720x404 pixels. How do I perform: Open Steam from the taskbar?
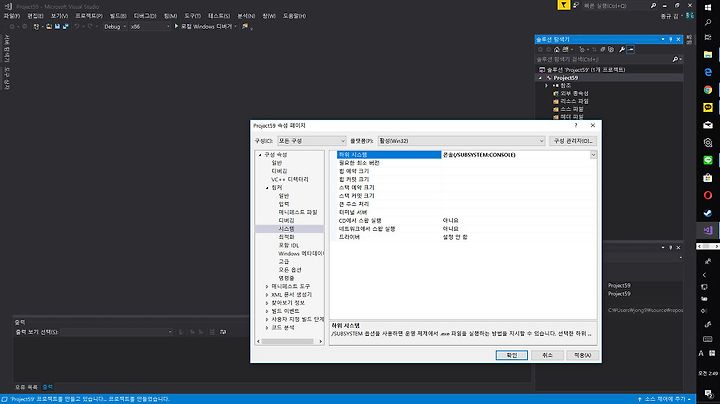click(708, 213)
